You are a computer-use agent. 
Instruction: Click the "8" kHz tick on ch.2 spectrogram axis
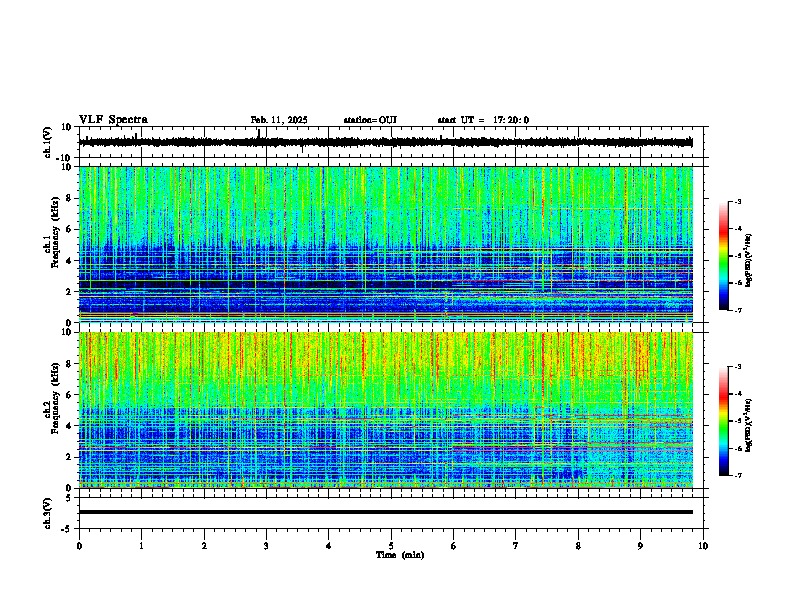(70, 364)
